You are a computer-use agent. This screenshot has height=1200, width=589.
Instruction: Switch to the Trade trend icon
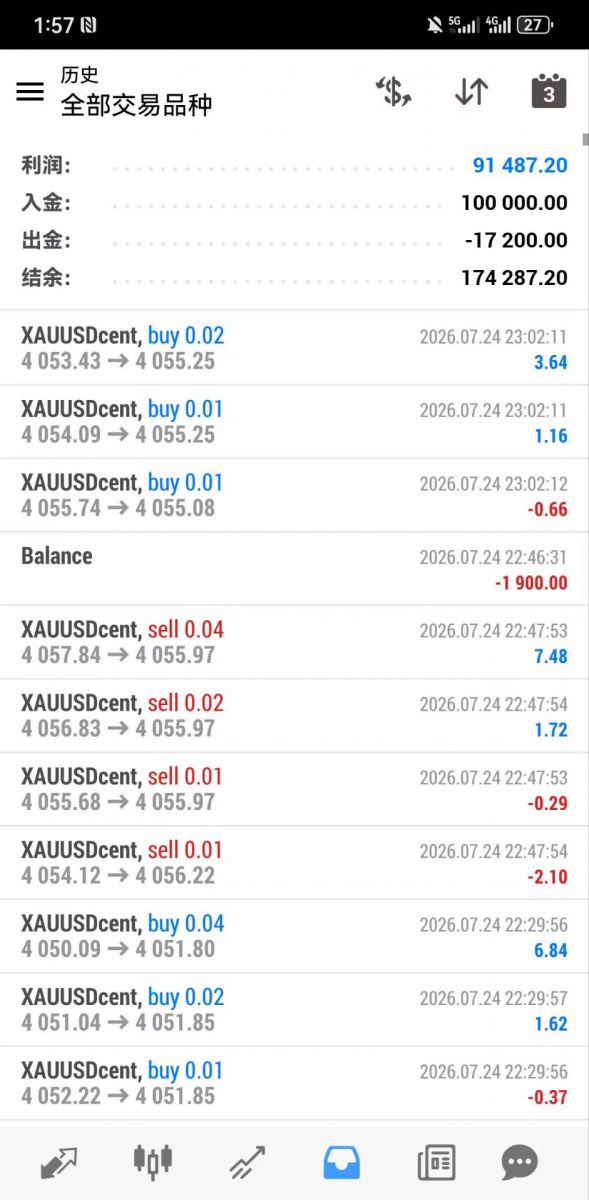point(247,1162)
